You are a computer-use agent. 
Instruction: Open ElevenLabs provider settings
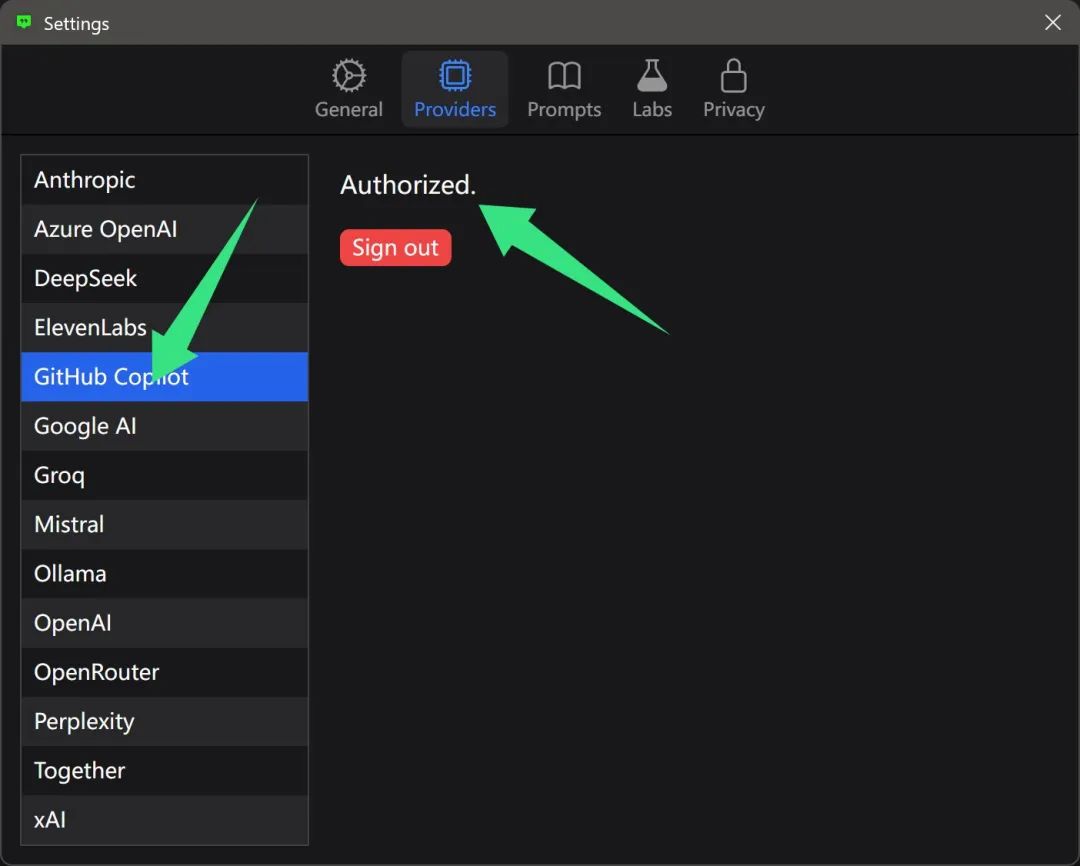coord(165,328)
